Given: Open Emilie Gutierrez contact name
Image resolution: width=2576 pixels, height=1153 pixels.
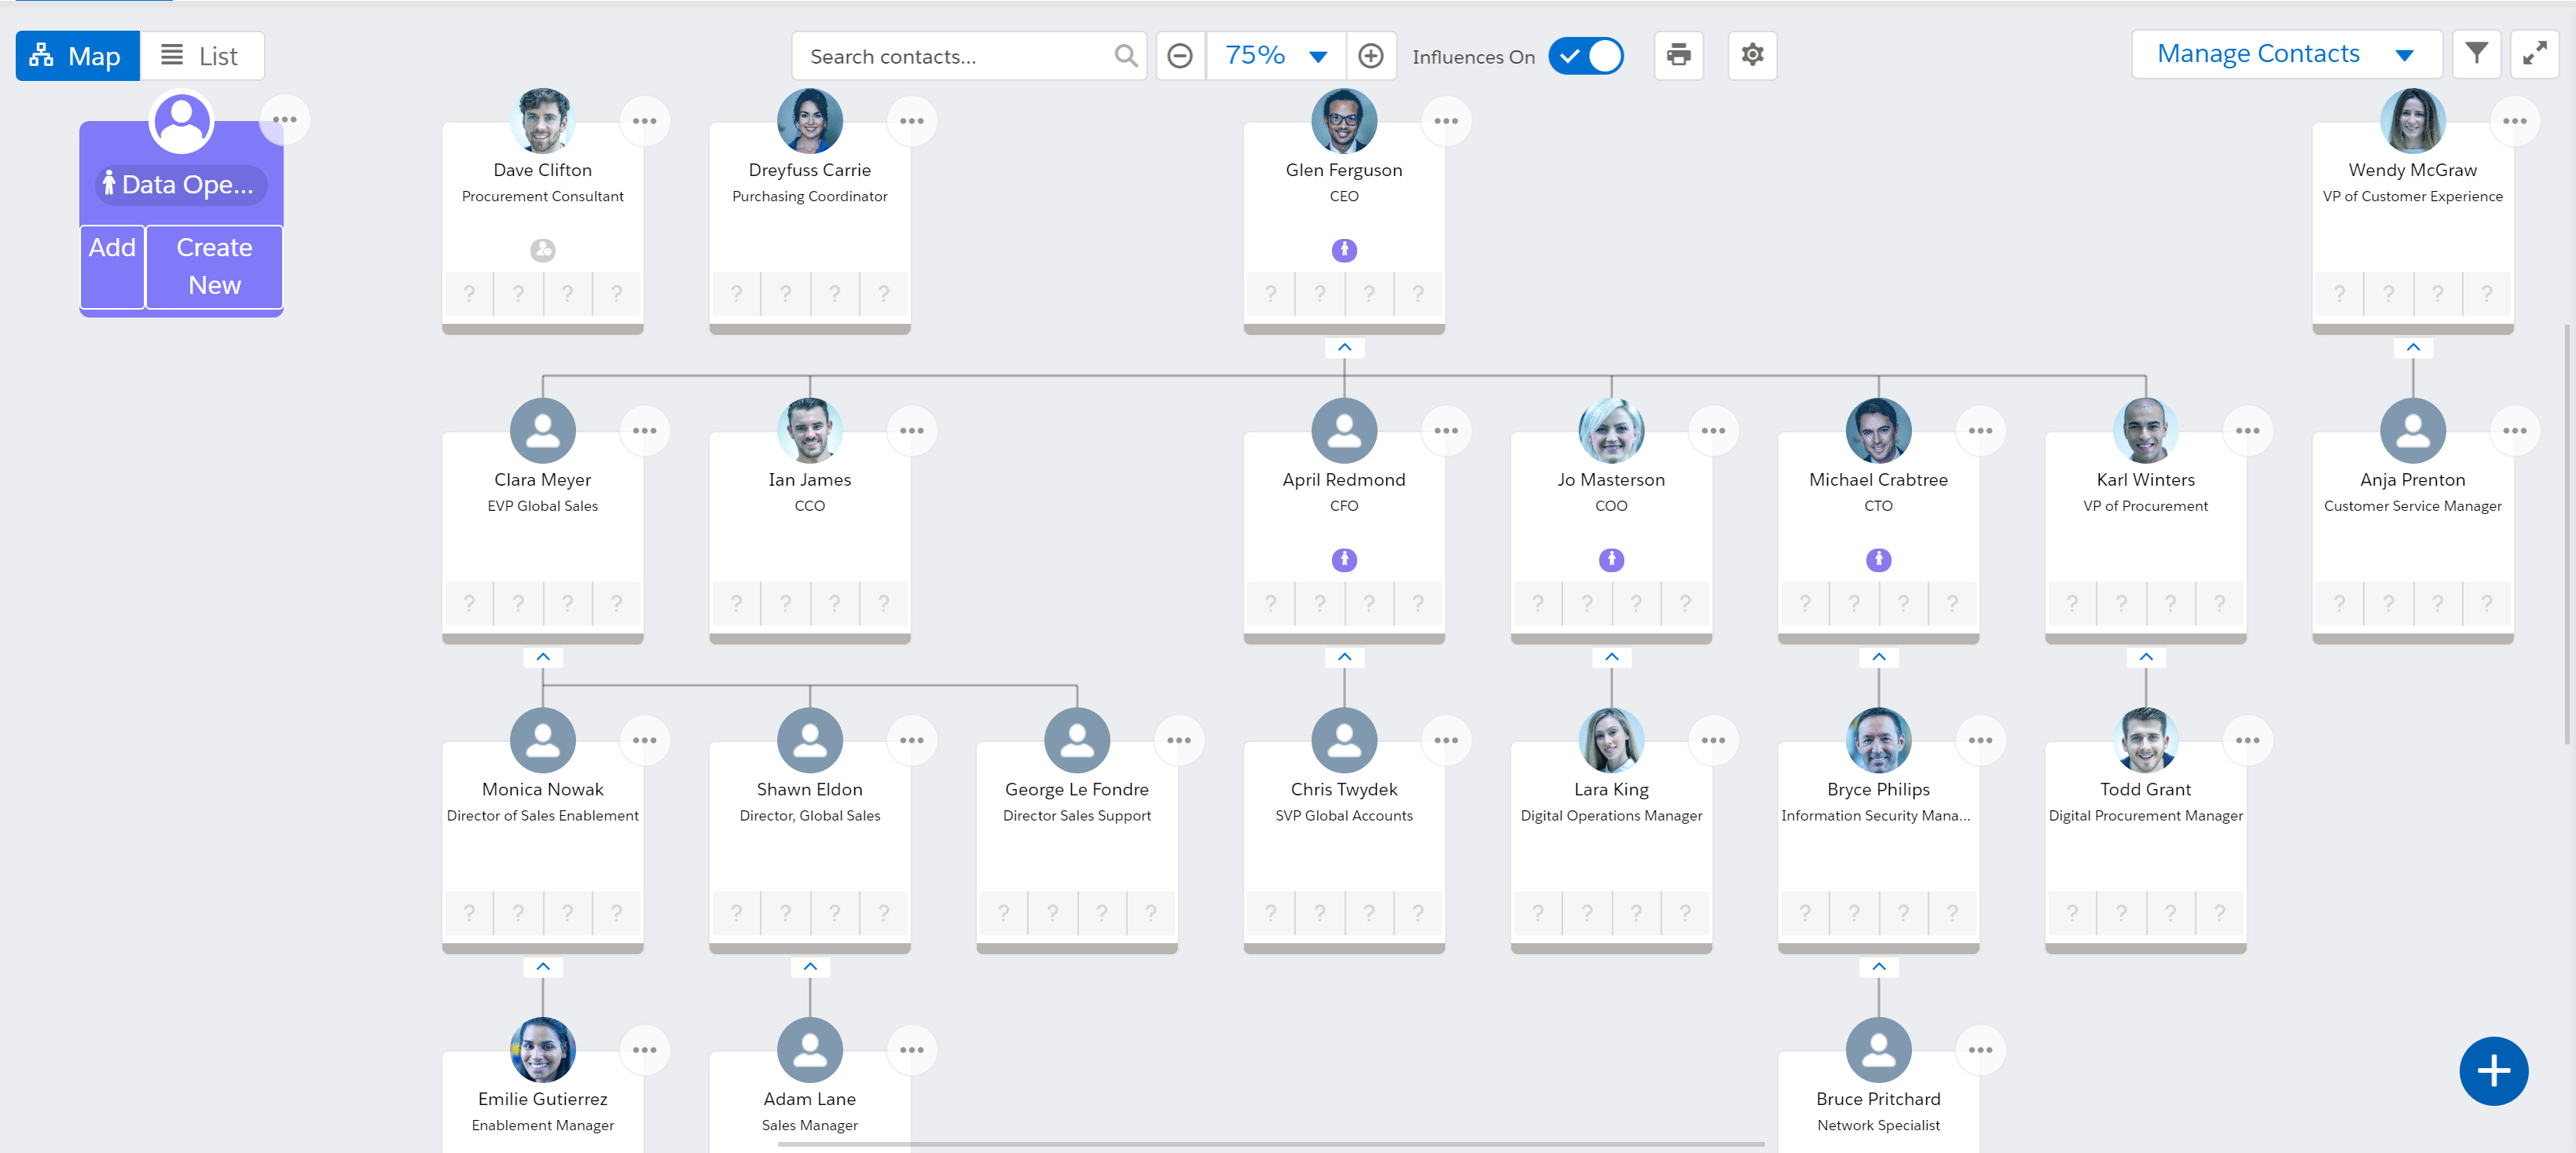Looking at the screenshot, I should [543, 1100].
